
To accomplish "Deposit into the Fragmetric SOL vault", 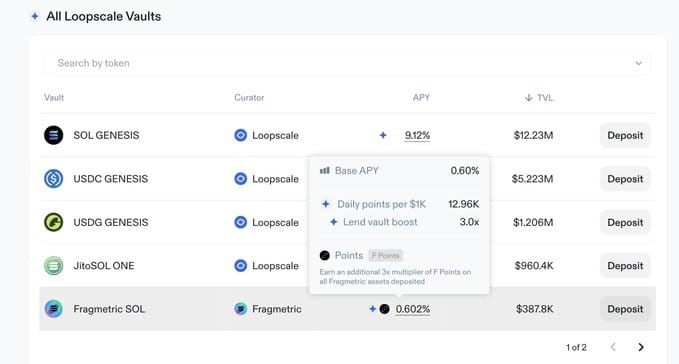I will pyautogui.click(x=625, y=309).
